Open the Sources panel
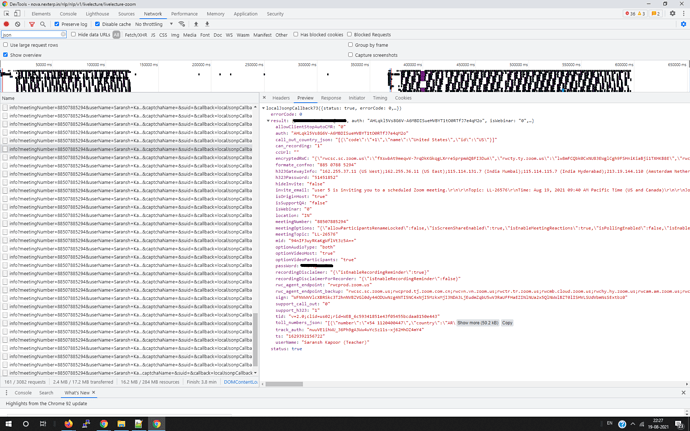This screenshot has width=690, height=431. point(126,14)
